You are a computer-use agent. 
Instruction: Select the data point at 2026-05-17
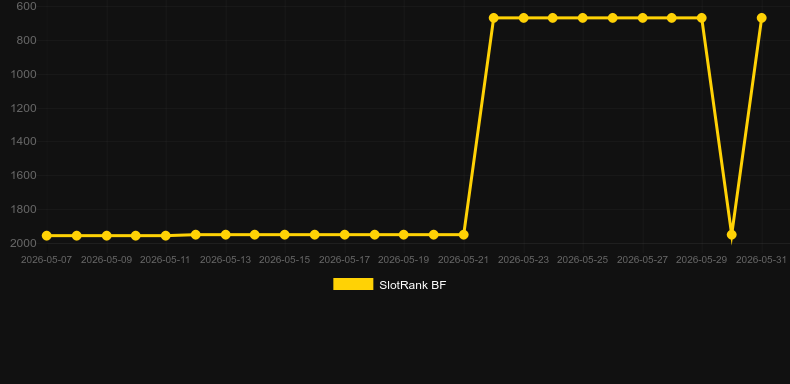[345, 235]
